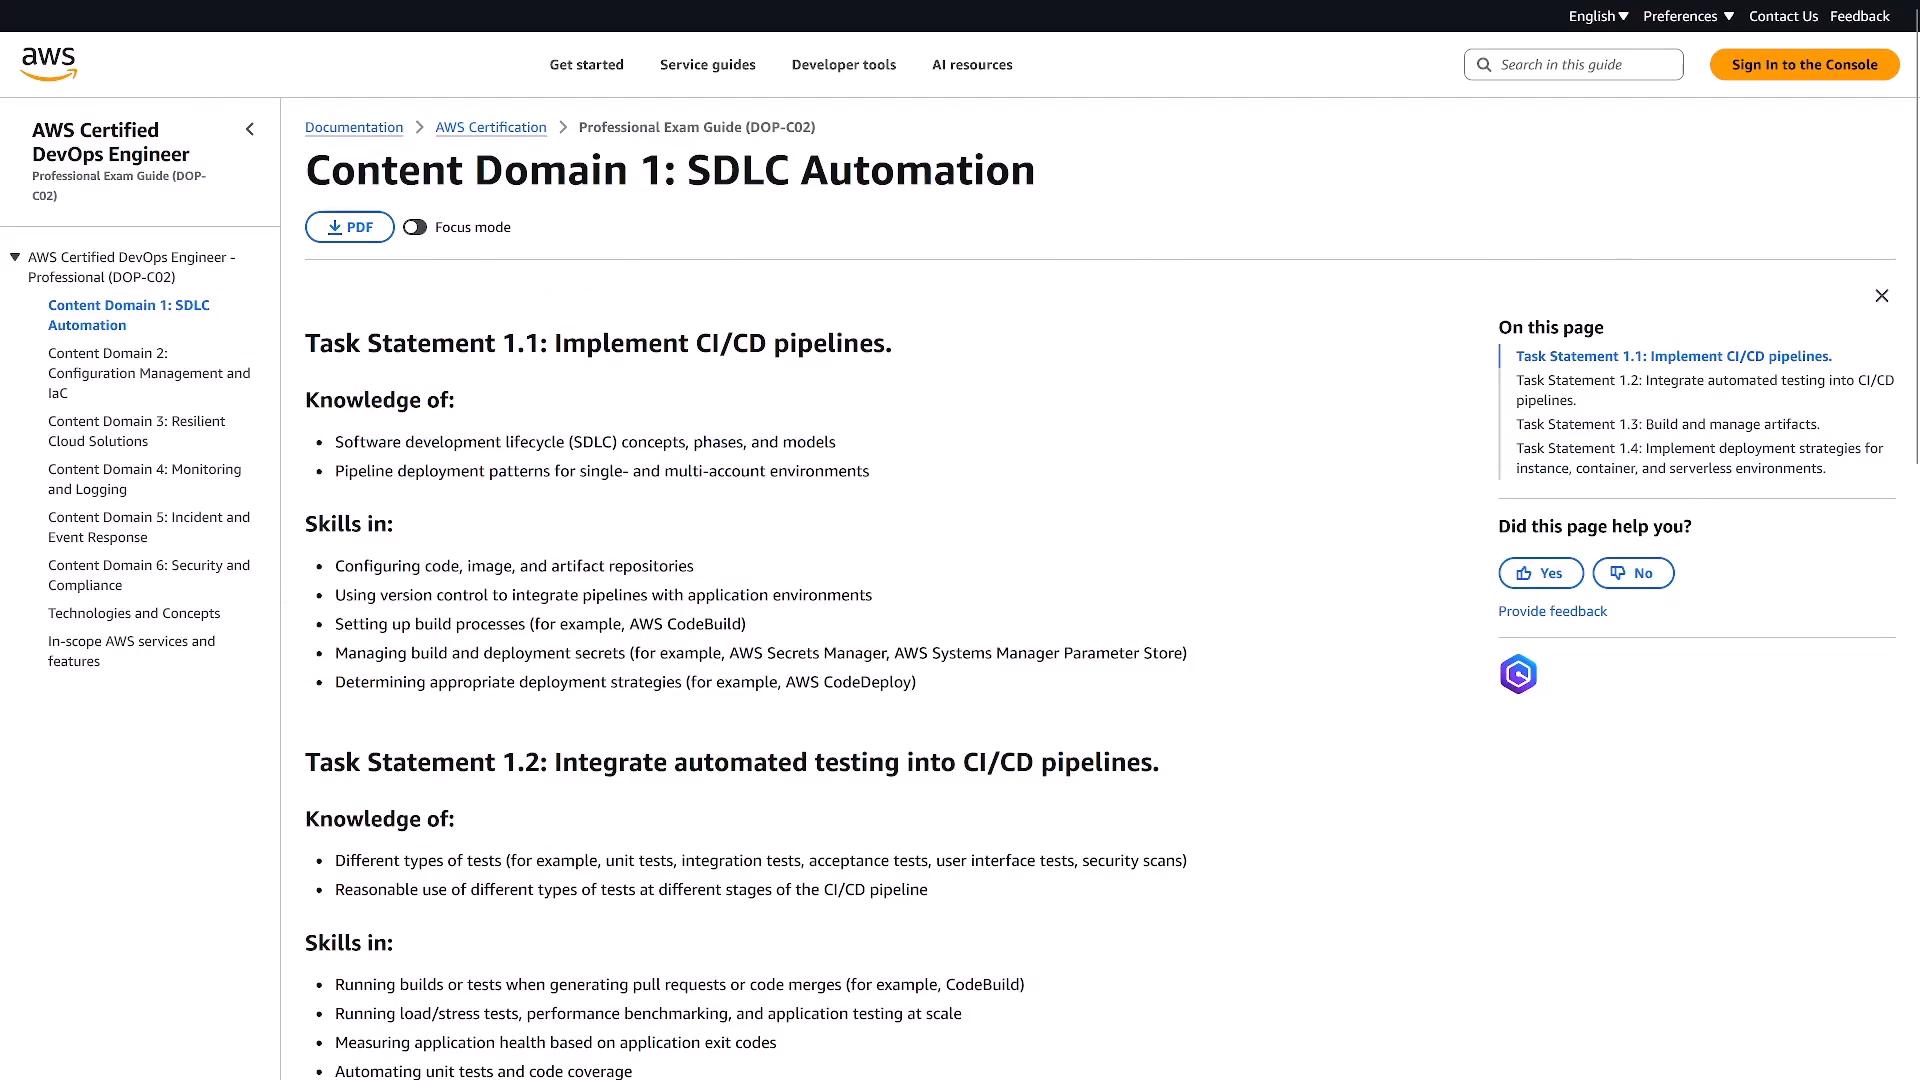The image size is (1920, 1080).
Task: Click Sign In to the Console
Action: [1804, 65]
